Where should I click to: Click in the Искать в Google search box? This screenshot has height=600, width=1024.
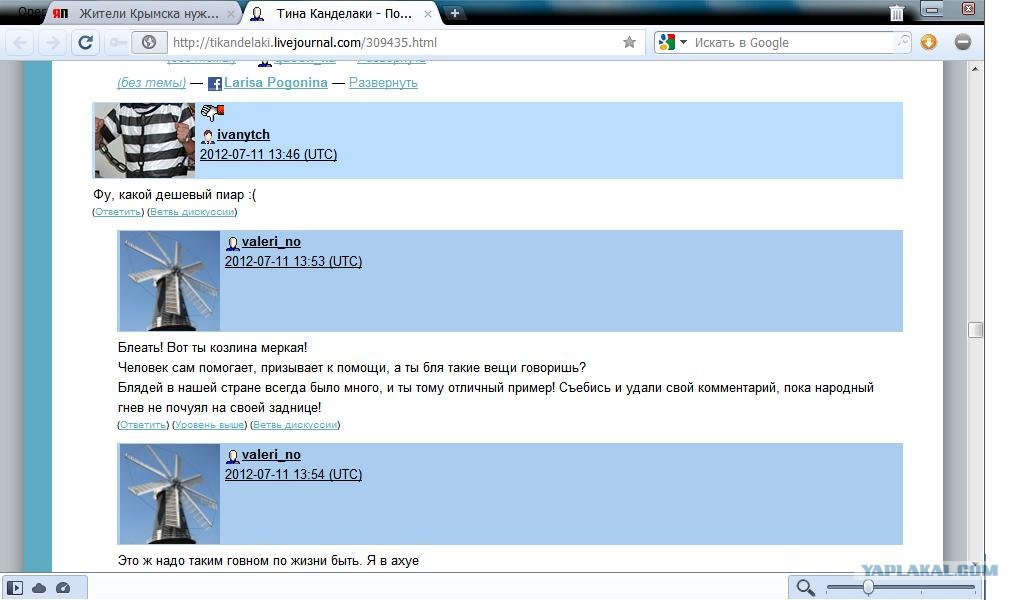pyautogui.click(x=792, y=42)
